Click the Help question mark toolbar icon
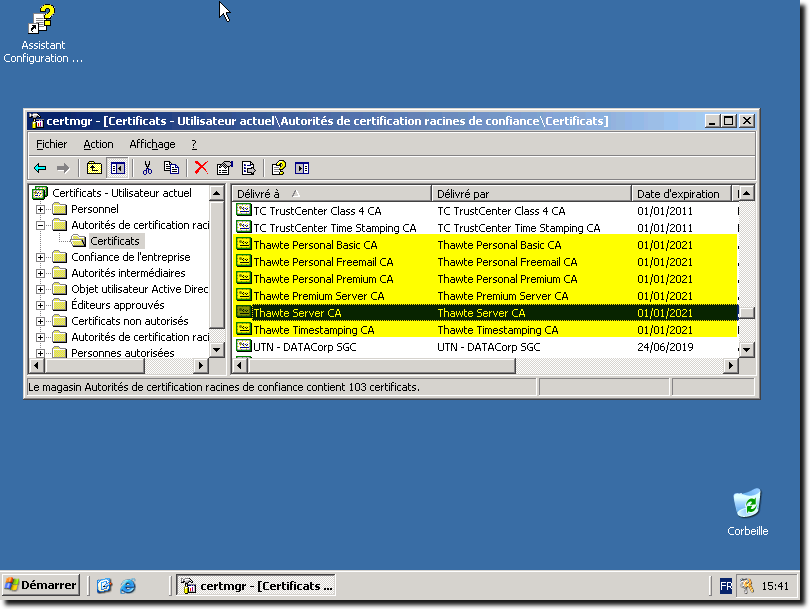Image resolution: width=810 pixels, height=609 pixels. pyautogui.click(x=278, y=168)
